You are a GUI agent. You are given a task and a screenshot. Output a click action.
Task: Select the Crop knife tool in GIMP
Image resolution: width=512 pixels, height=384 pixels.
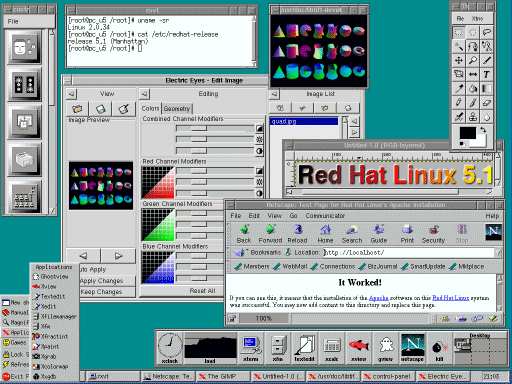click(487, 60)
